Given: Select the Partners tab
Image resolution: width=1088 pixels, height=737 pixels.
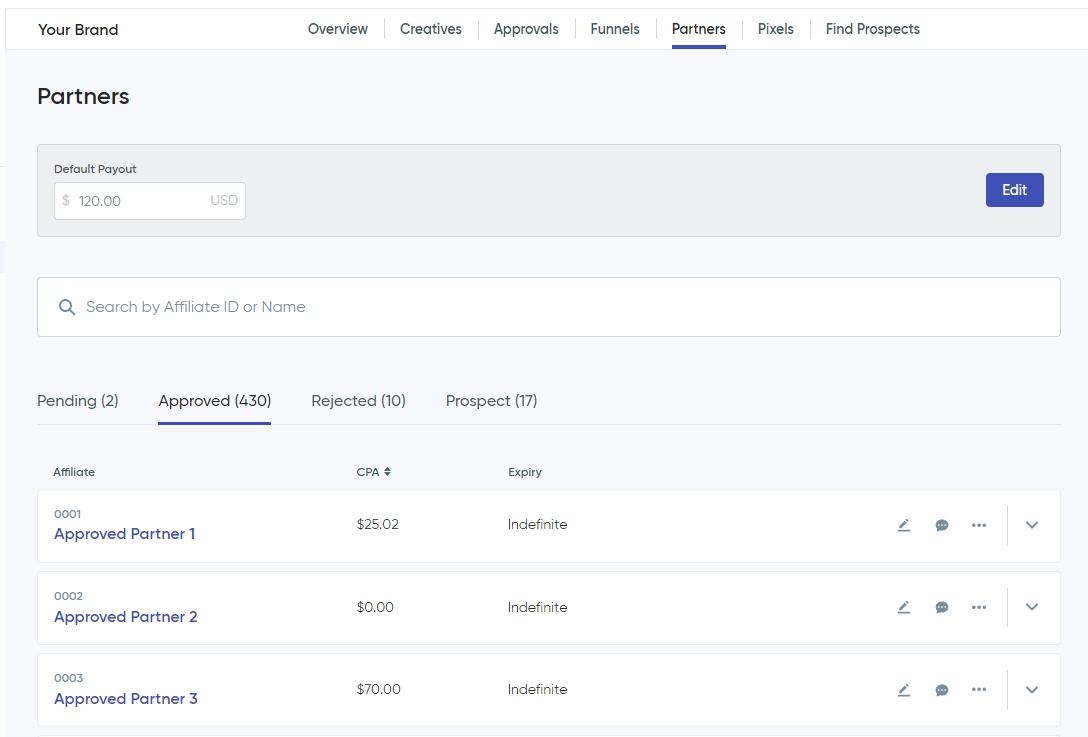Looking at the screenshot, I should point(699,29).
